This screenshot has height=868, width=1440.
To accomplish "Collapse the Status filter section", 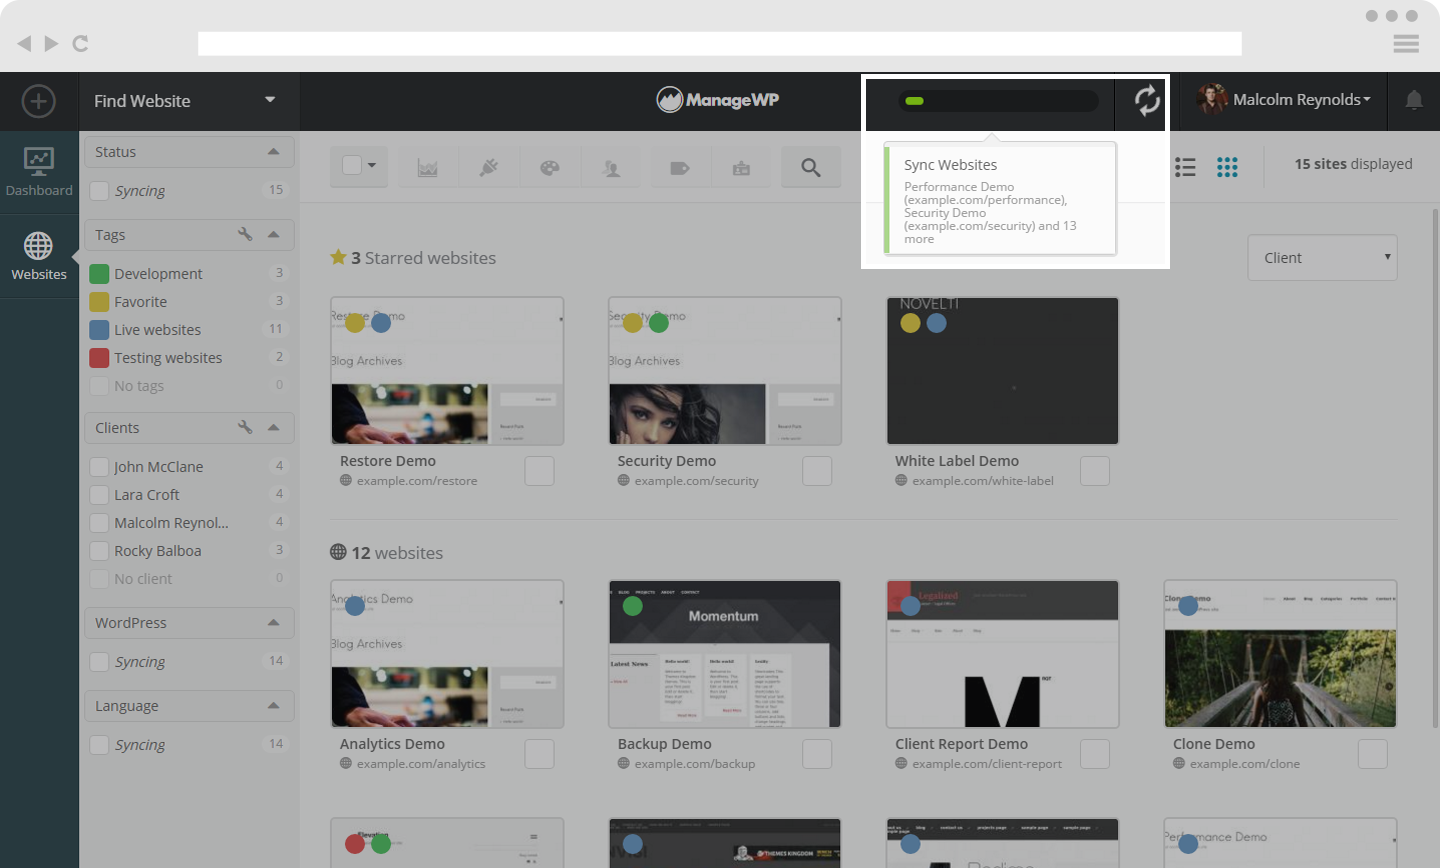I will 273,151.
